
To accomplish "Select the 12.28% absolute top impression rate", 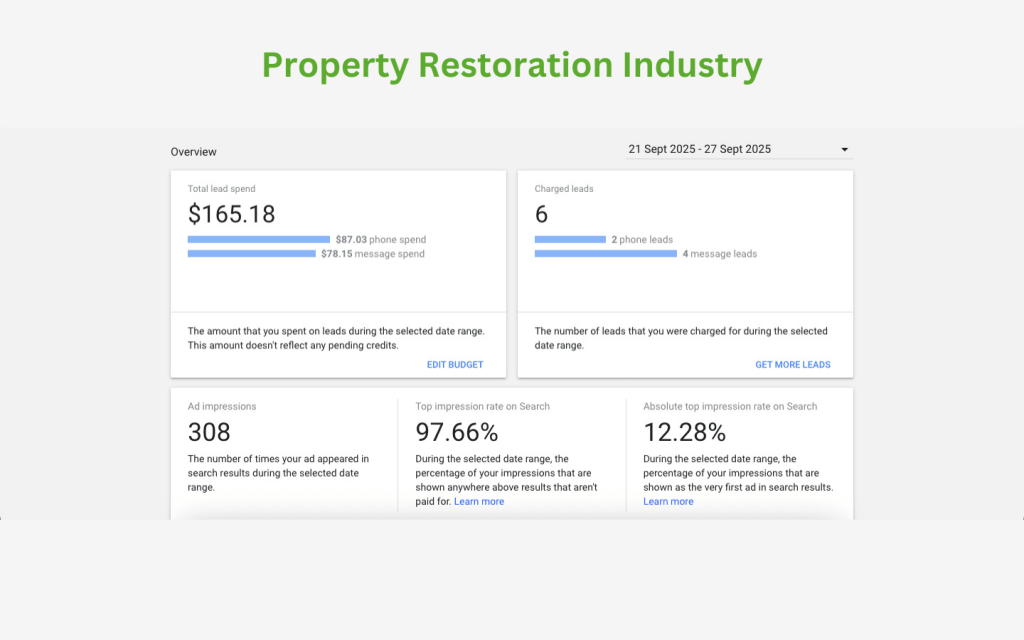I will tap(684, 432).
